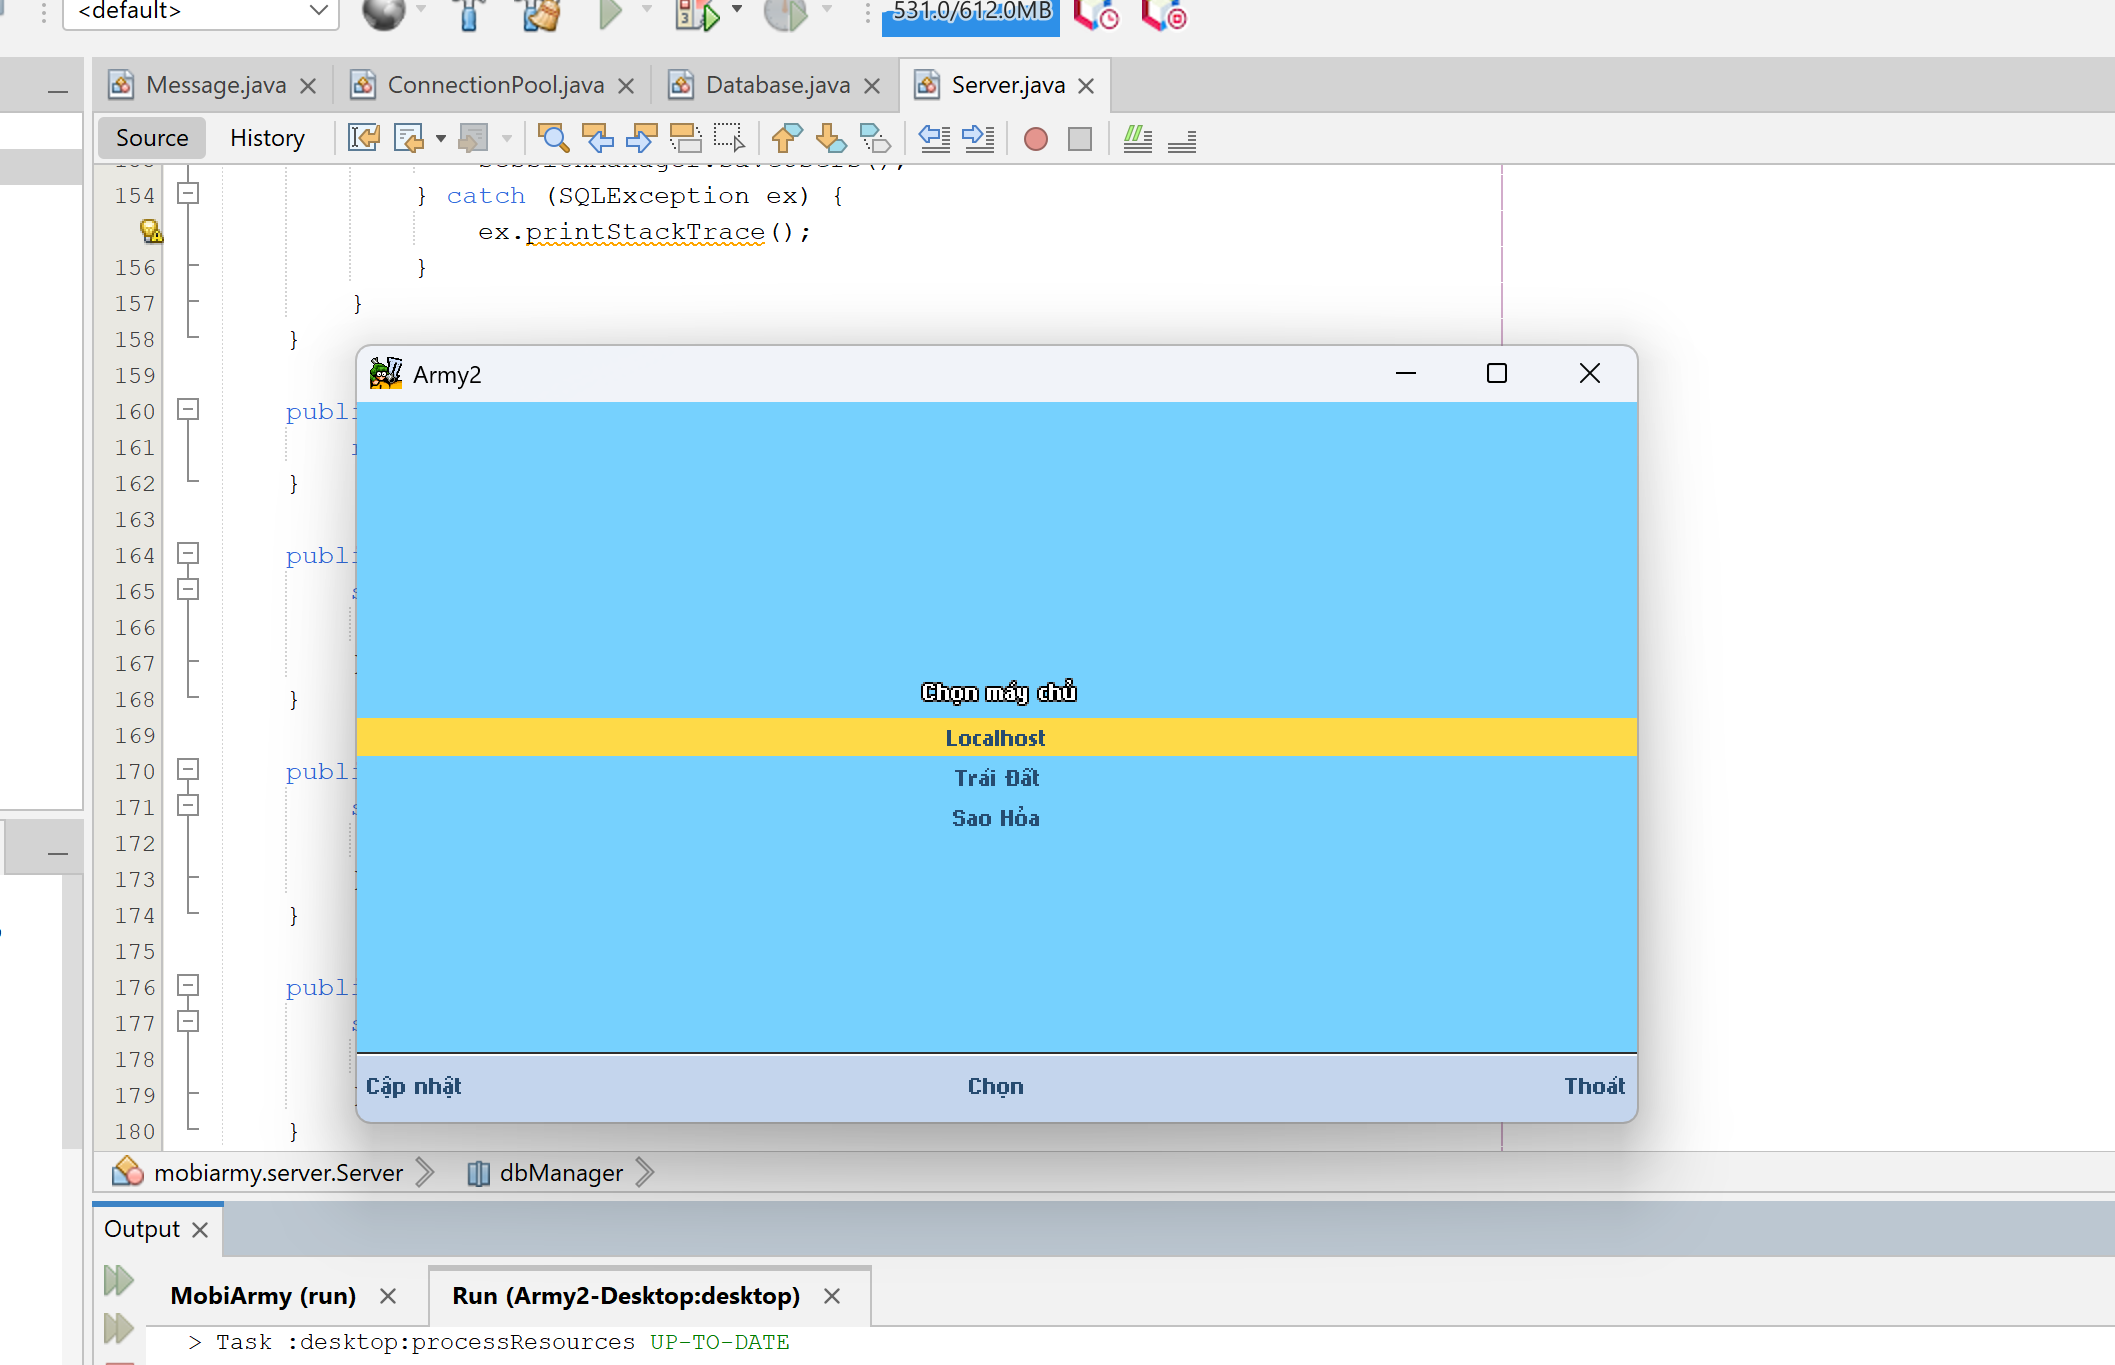Click the Run Project green arrow

coord(610,14)
